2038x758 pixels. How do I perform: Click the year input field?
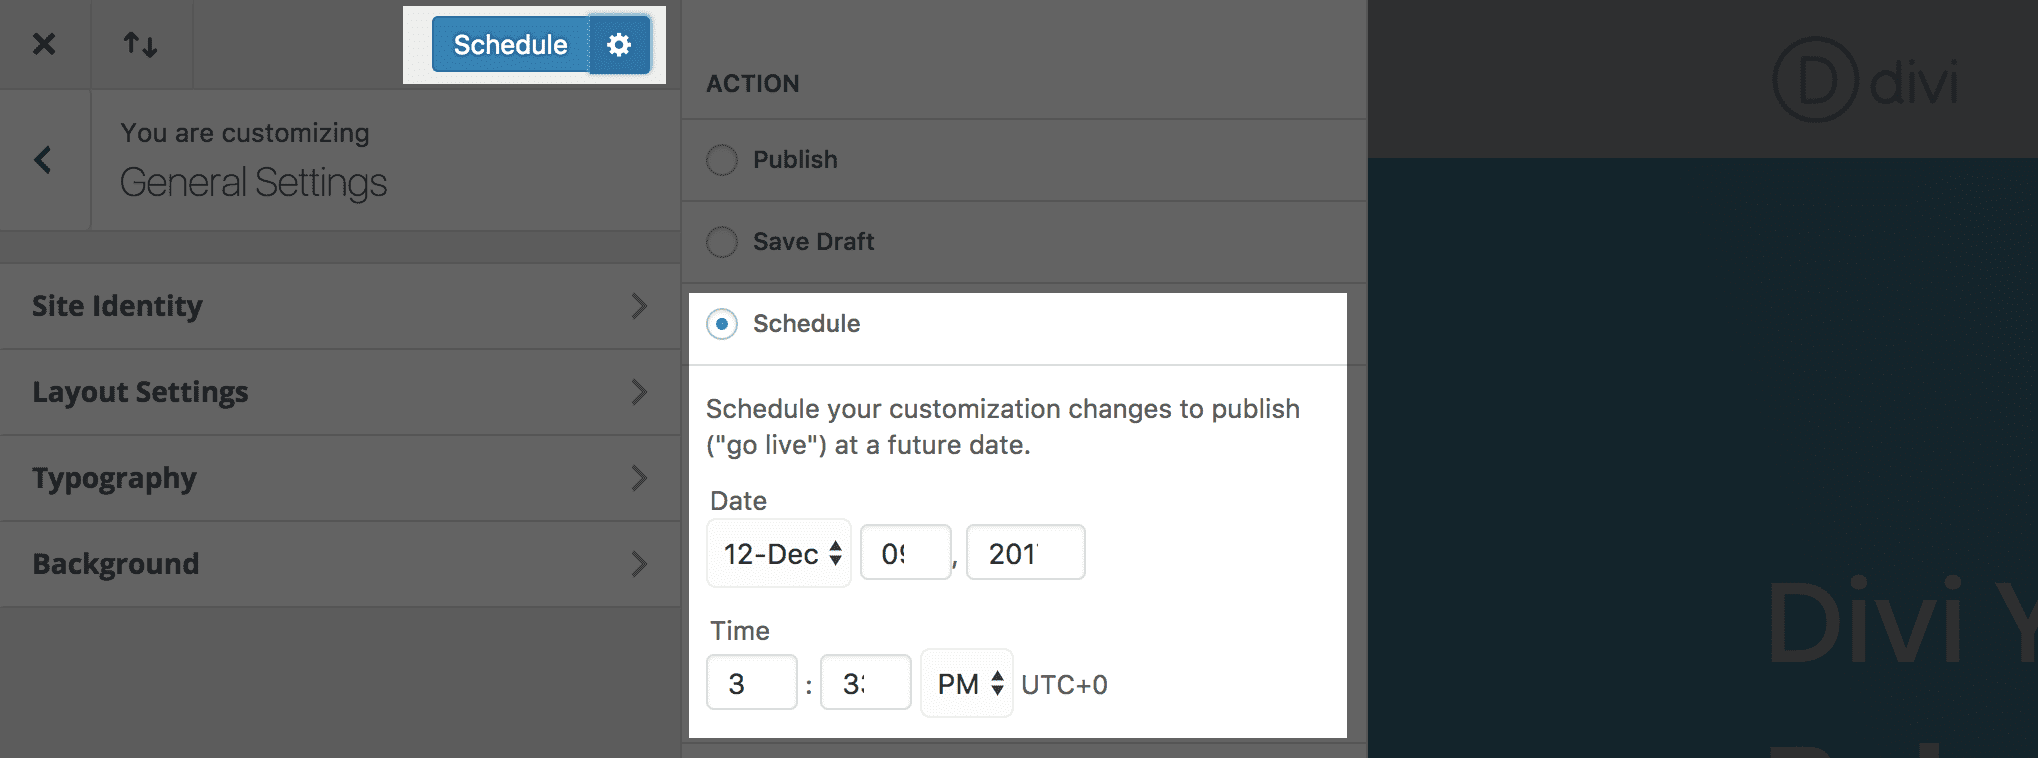[1025, 553]
